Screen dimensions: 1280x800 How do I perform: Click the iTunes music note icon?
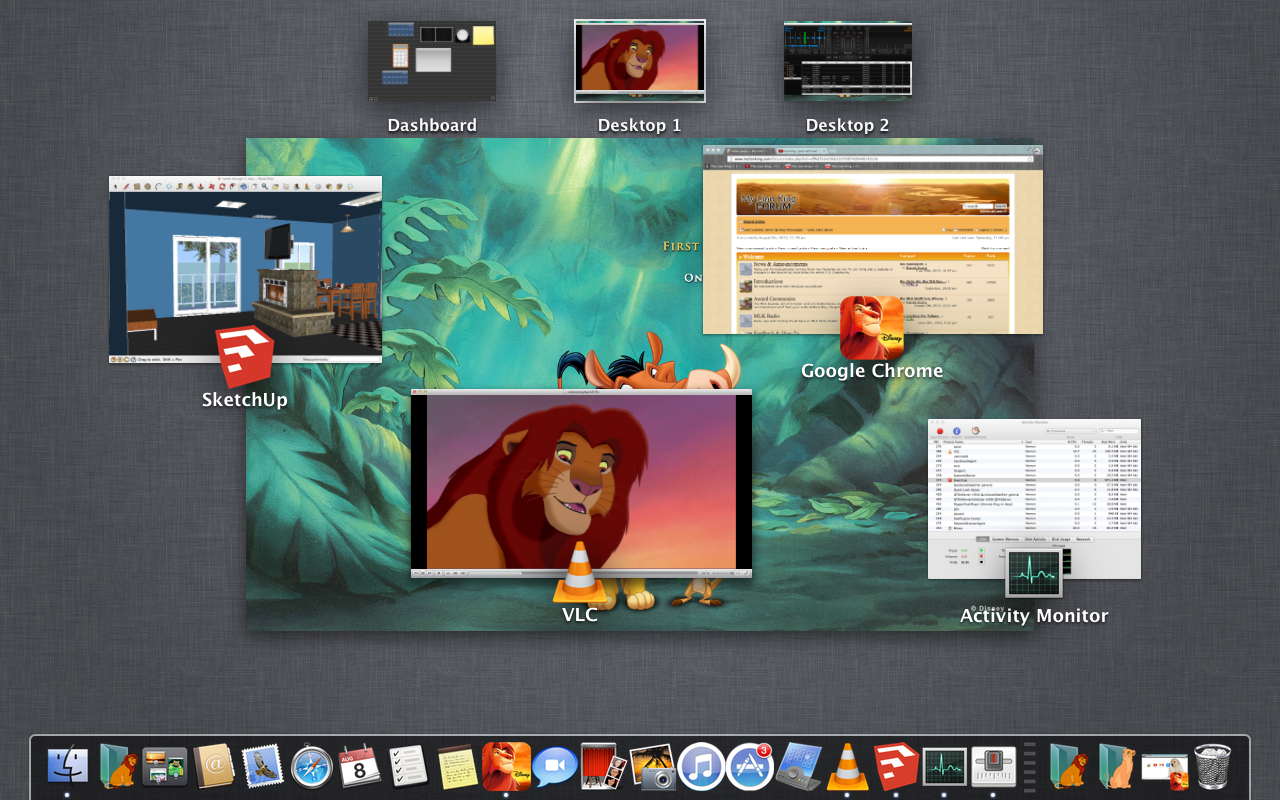pyautogui.click(x=701, y=767)
